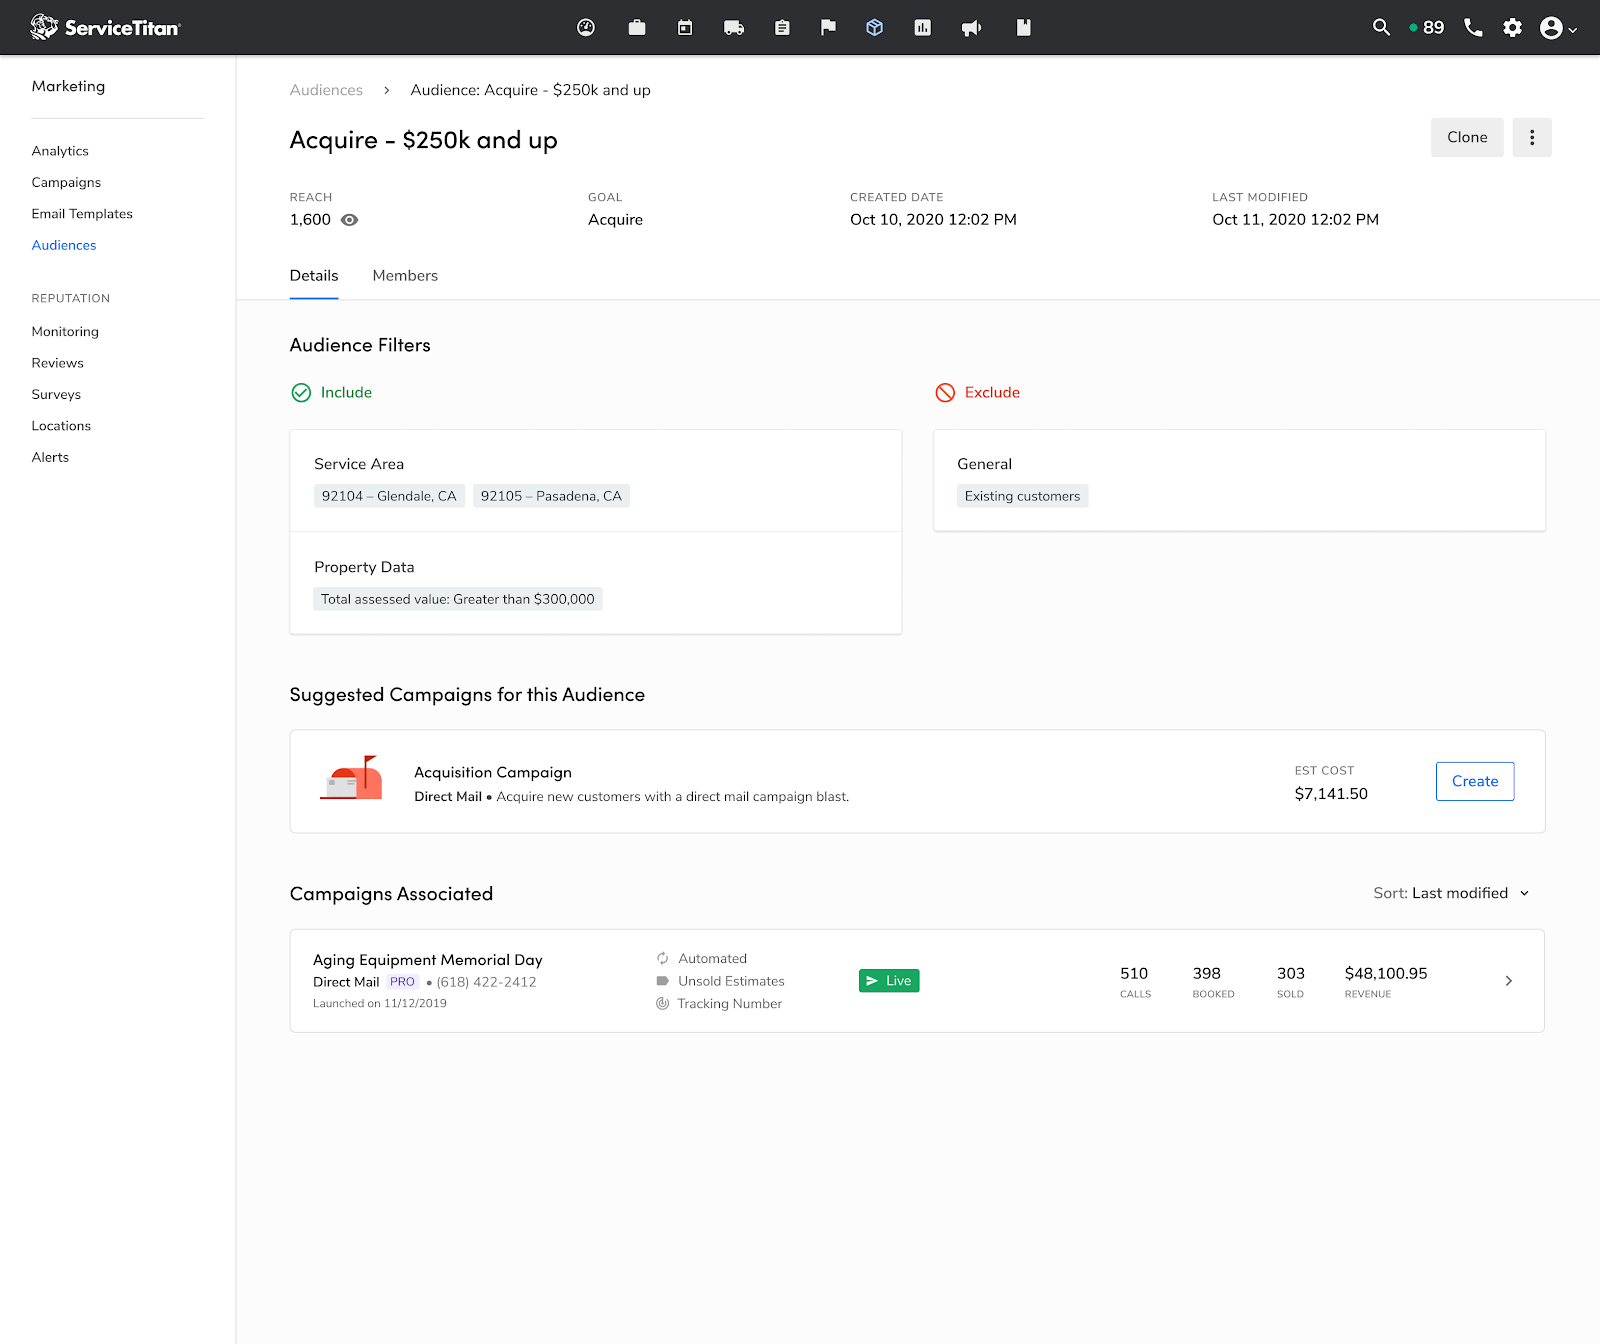The image size is (1600, 1344).
Task: Click the Automated cycle icon
Action: (662, 958)
